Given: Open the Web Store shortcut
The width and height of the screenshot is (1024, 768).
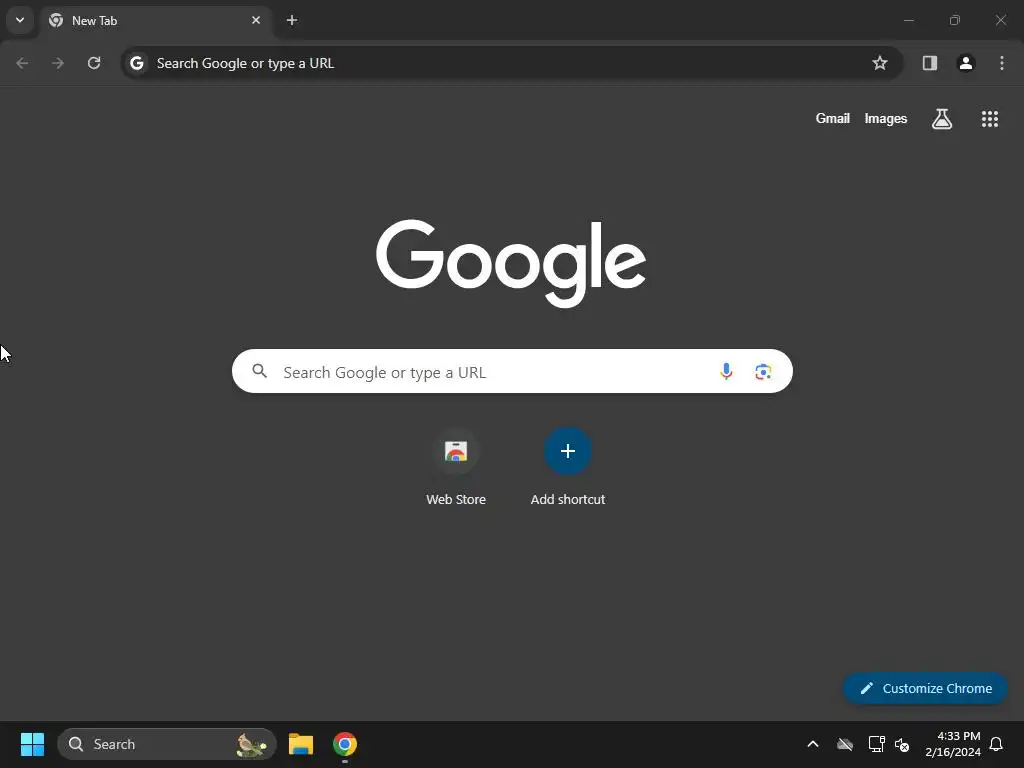Looking at the screenshot, I should pos(456,468).
